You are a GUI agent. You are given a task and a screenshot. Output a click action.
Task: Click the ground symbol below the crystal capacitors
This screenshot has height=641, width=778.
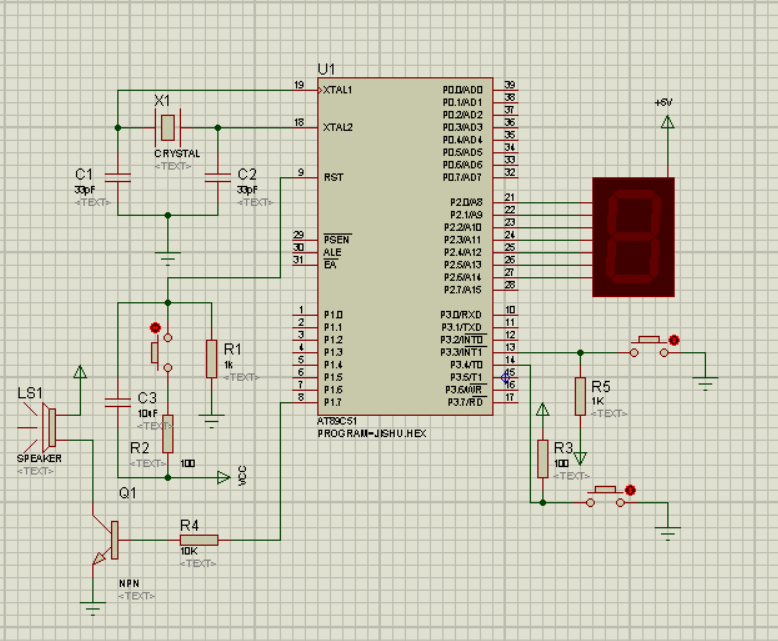168,258
